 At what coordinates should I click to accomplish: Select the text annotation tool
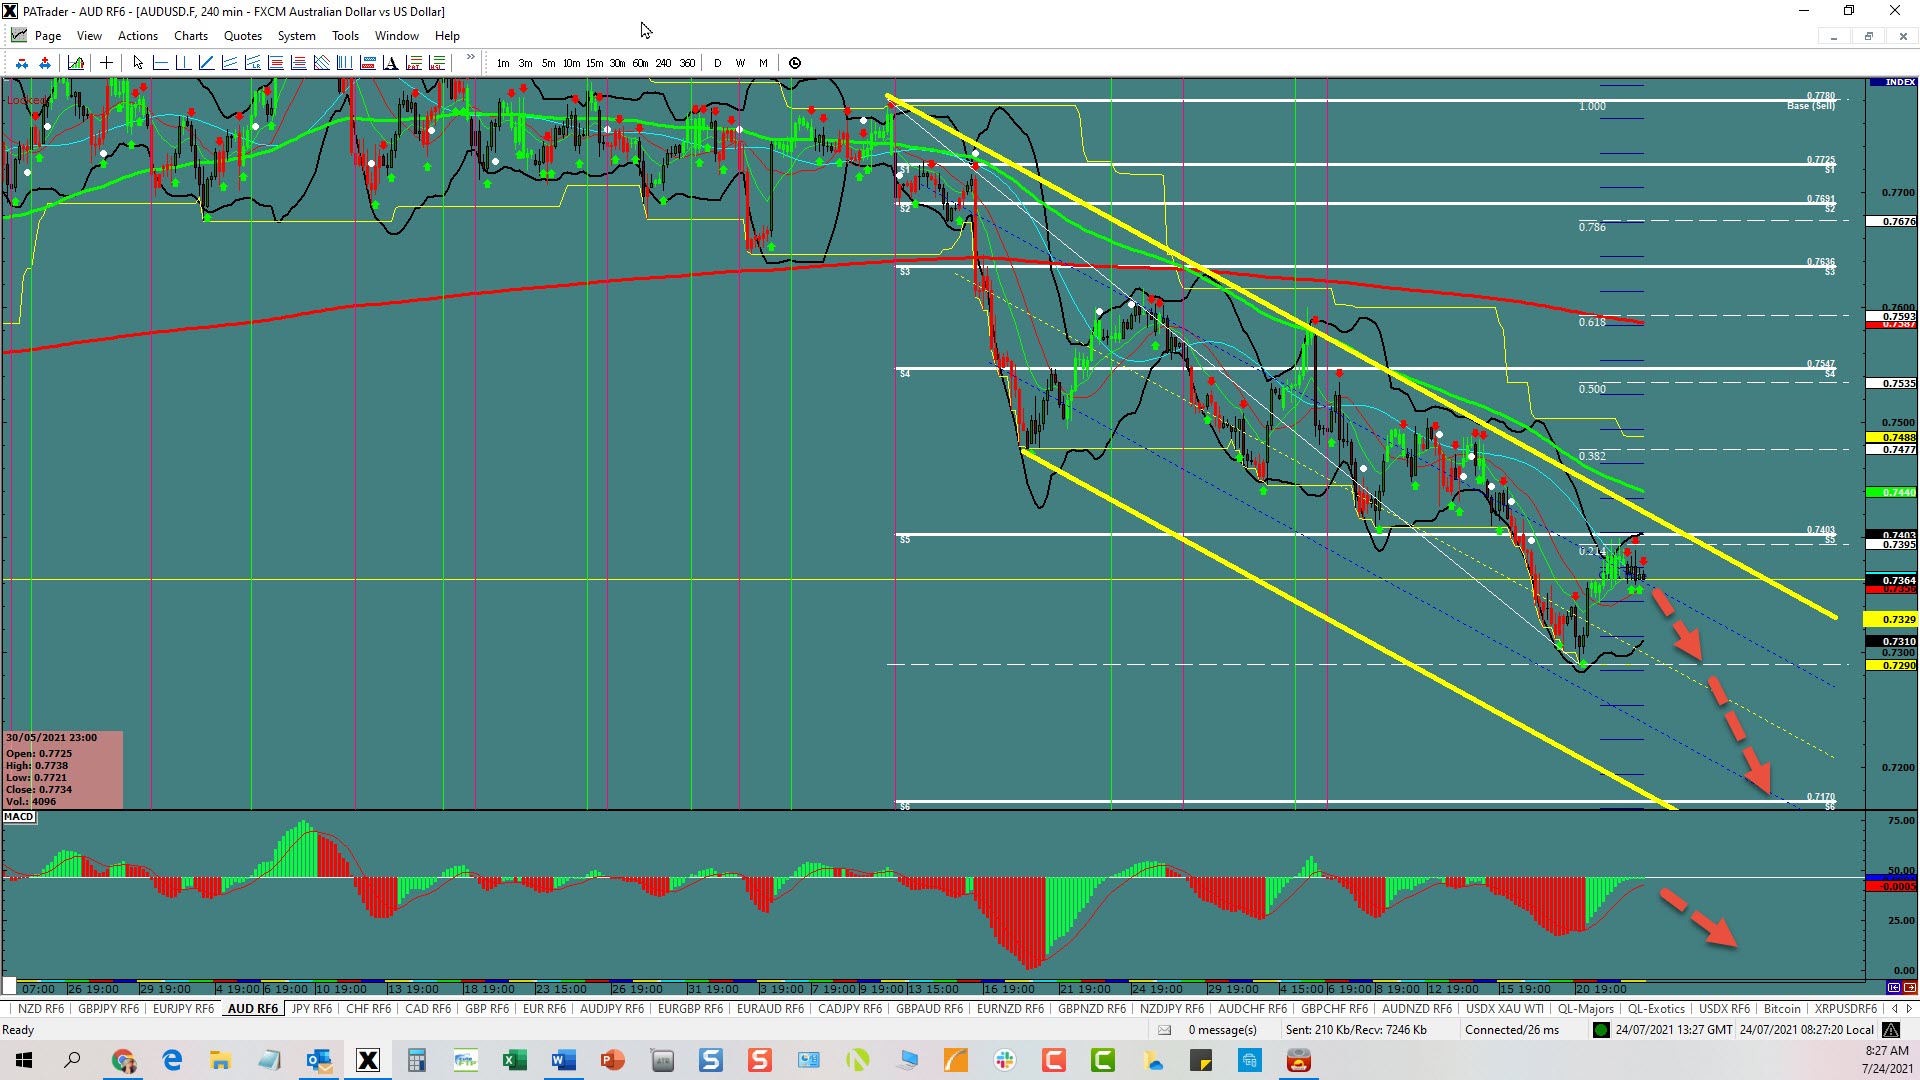pyautogui.click(x=390, y=63)
